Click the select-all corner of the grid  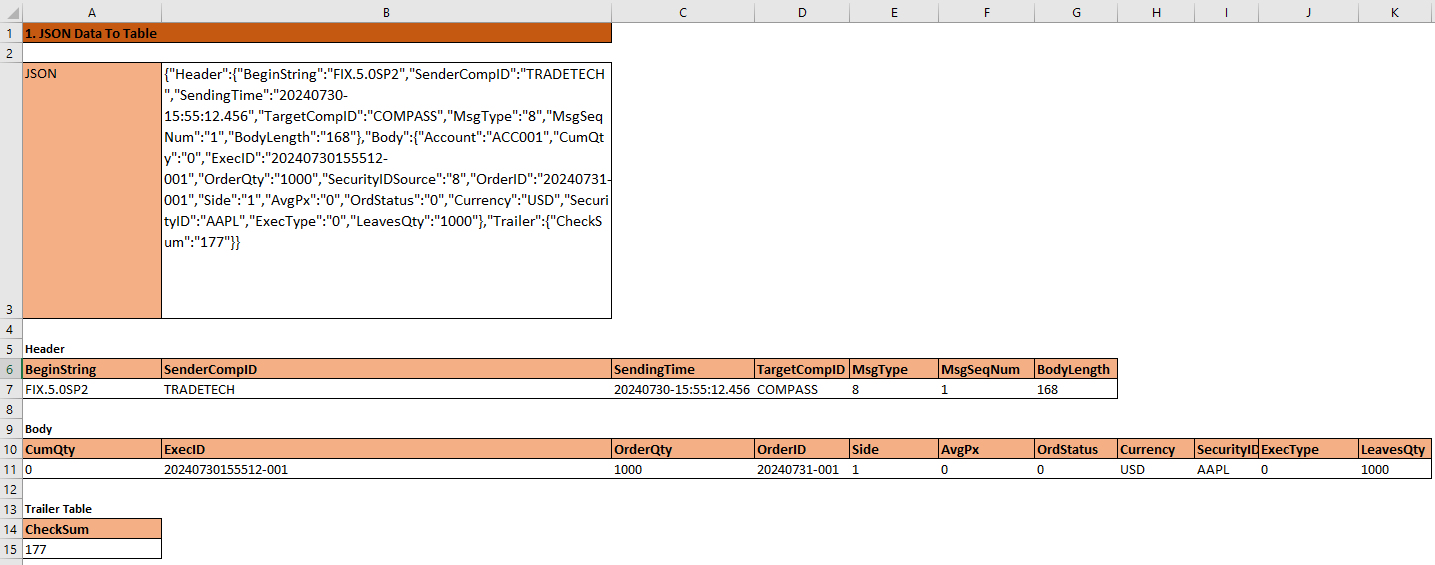10,12
